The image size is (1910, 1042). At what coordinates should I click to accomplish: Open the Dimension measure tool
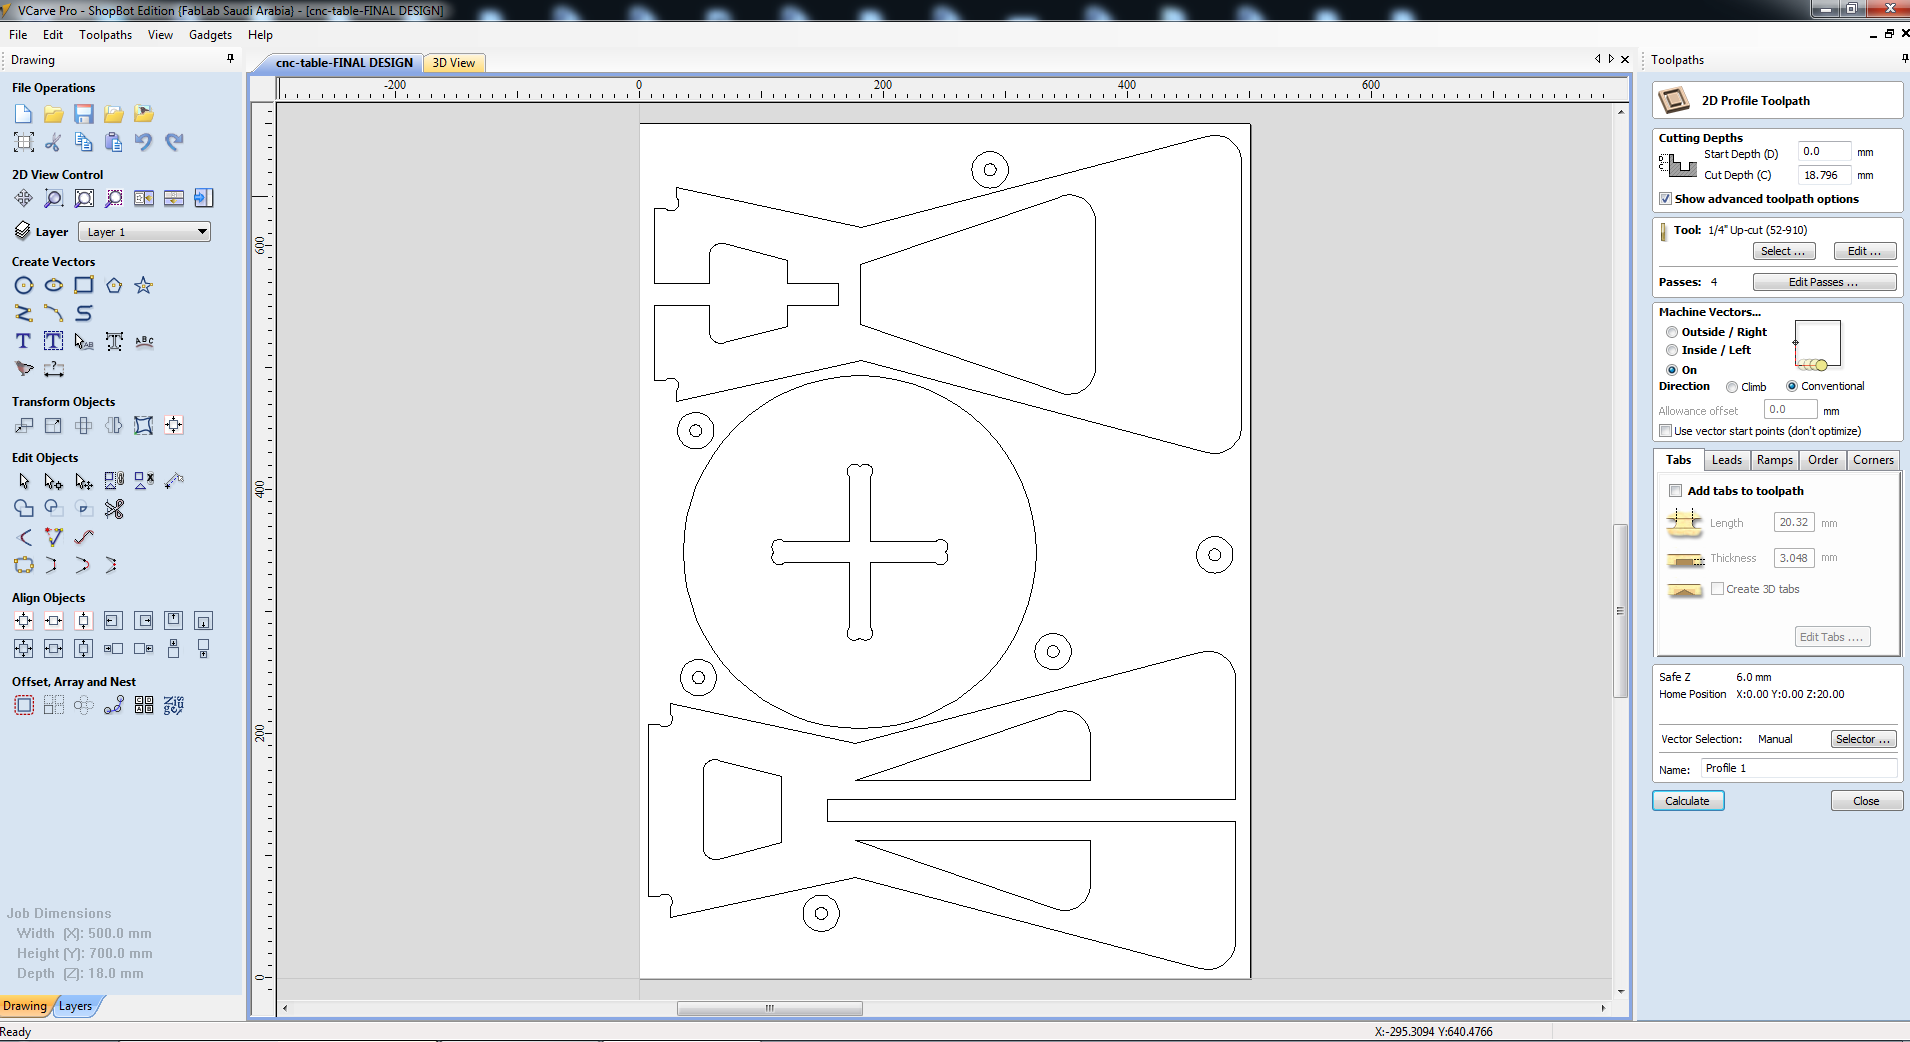tap(54, 369)
